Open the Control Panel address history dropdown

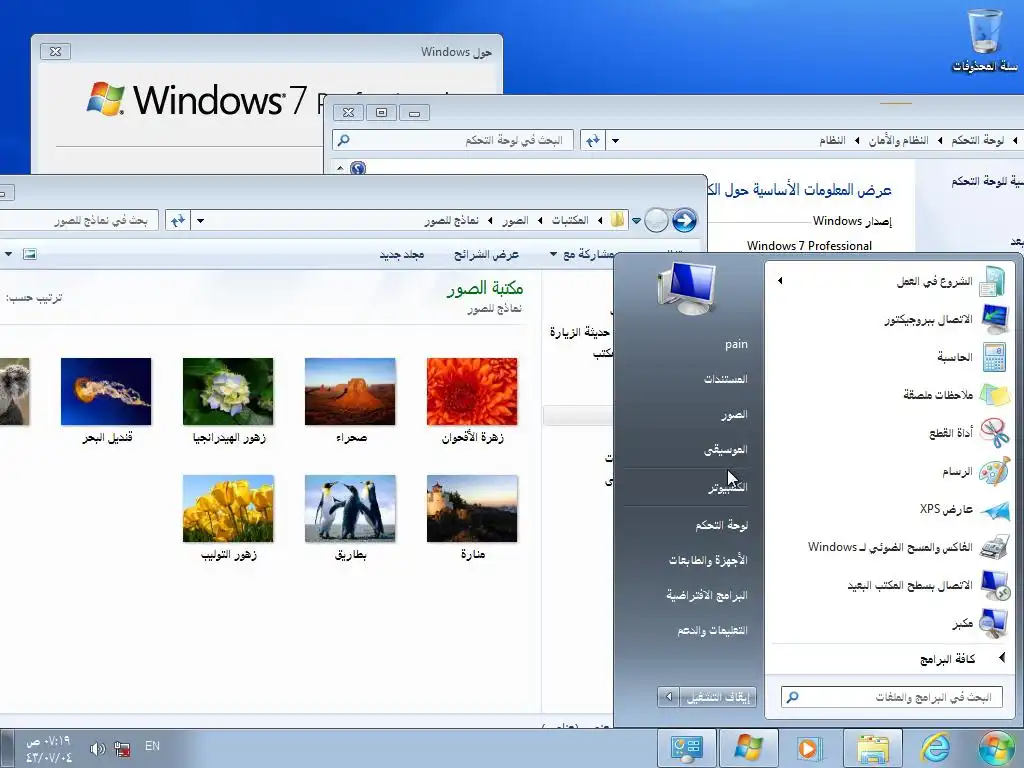[615, 140]
